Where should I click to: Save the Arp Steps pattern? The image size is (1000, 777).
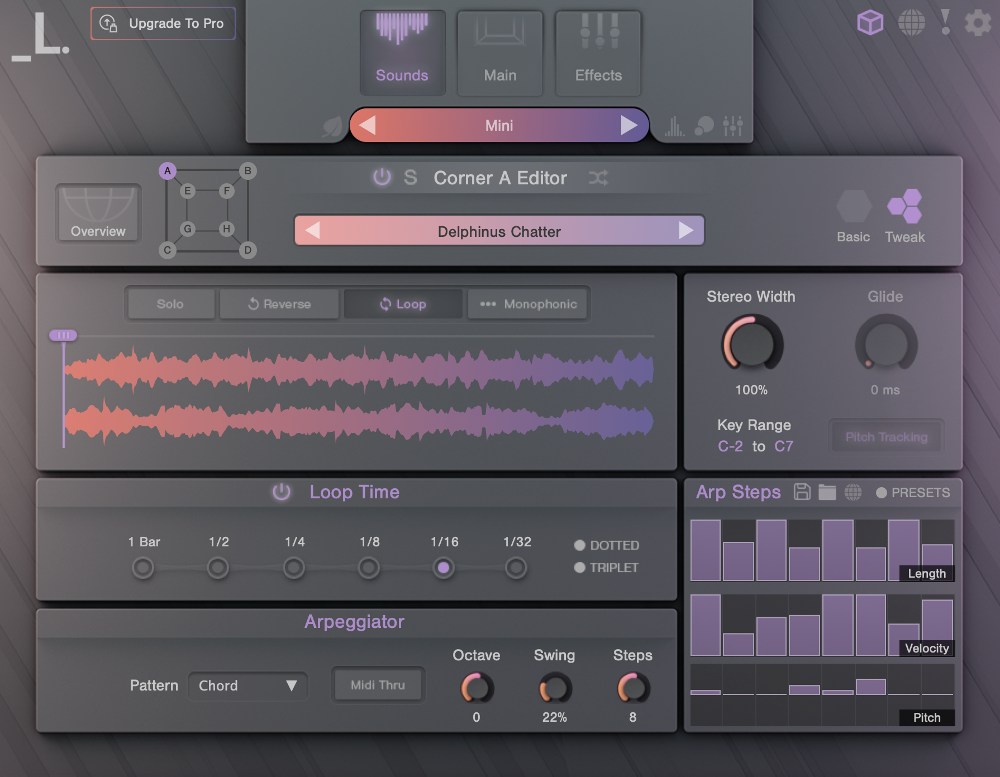(803, 492)
